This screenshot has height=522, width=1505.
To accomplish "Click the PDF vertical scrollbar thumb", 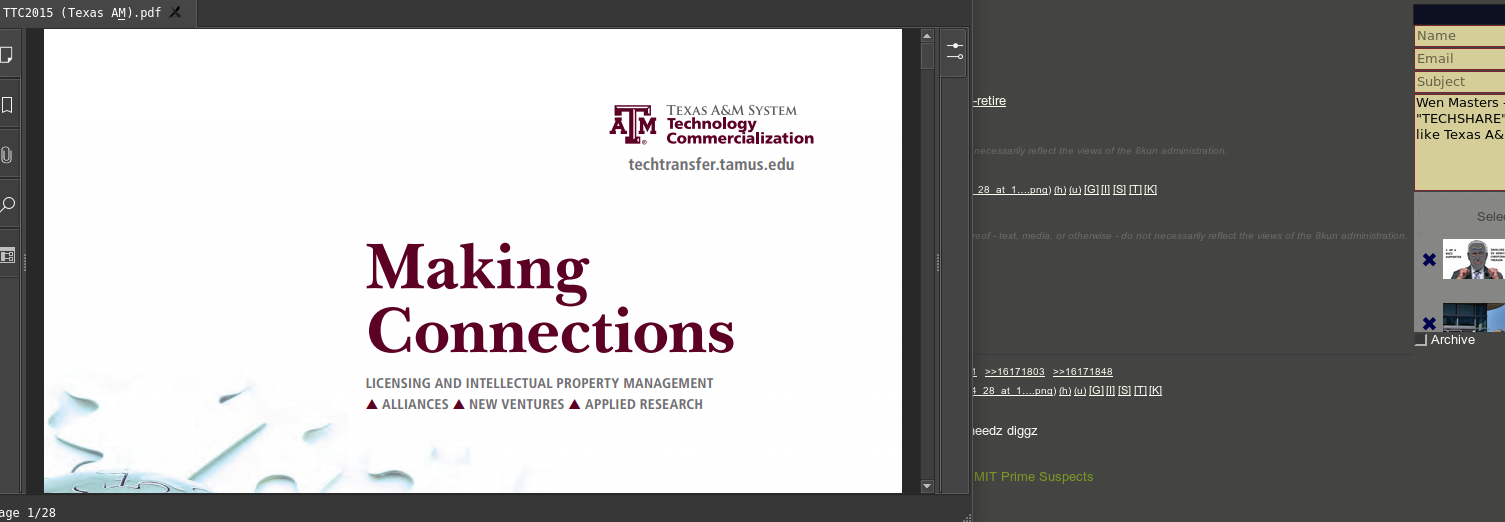I will coord(927,56).
